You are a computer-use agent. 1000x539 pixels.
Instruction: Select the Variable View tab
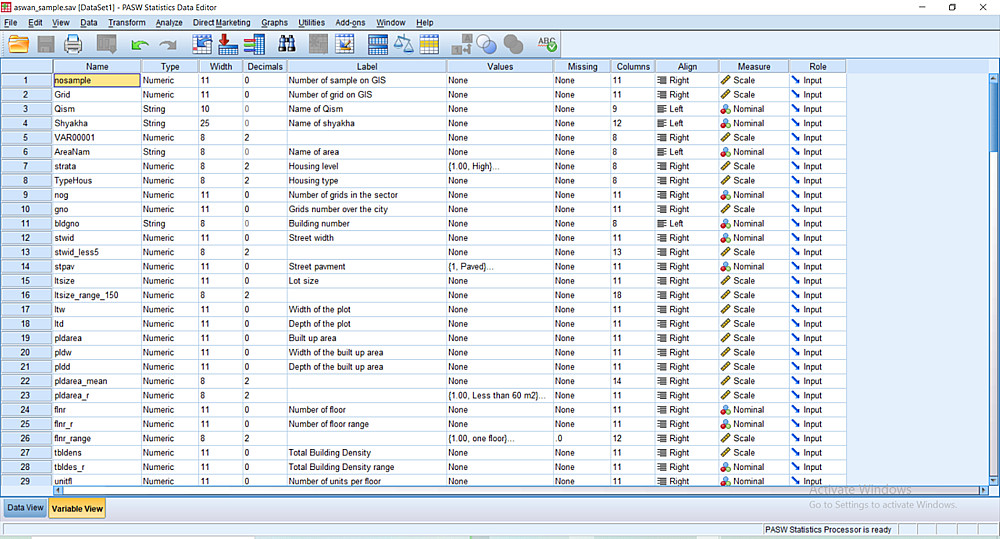77,508
